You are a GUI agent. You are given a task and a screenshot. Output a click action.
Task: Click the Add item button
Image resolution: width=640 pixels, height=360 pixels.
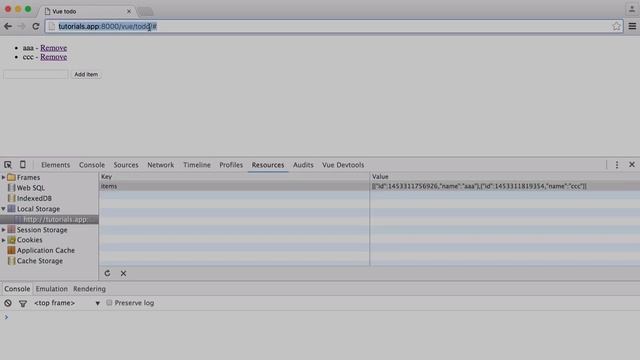click(86, 74)
